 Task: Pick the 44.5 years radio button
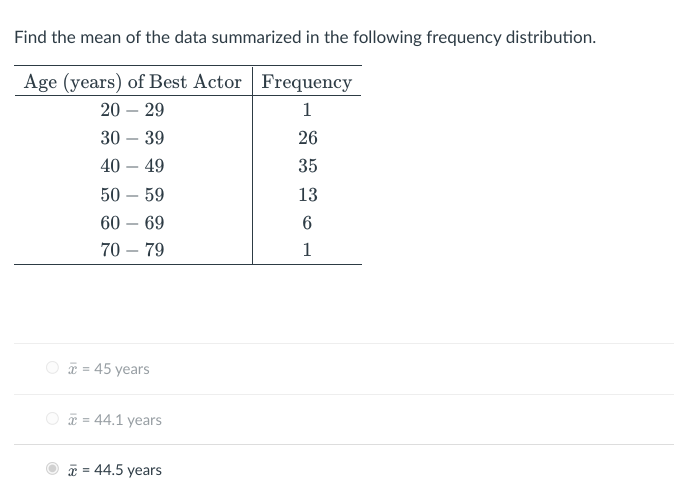click(52, 468)
